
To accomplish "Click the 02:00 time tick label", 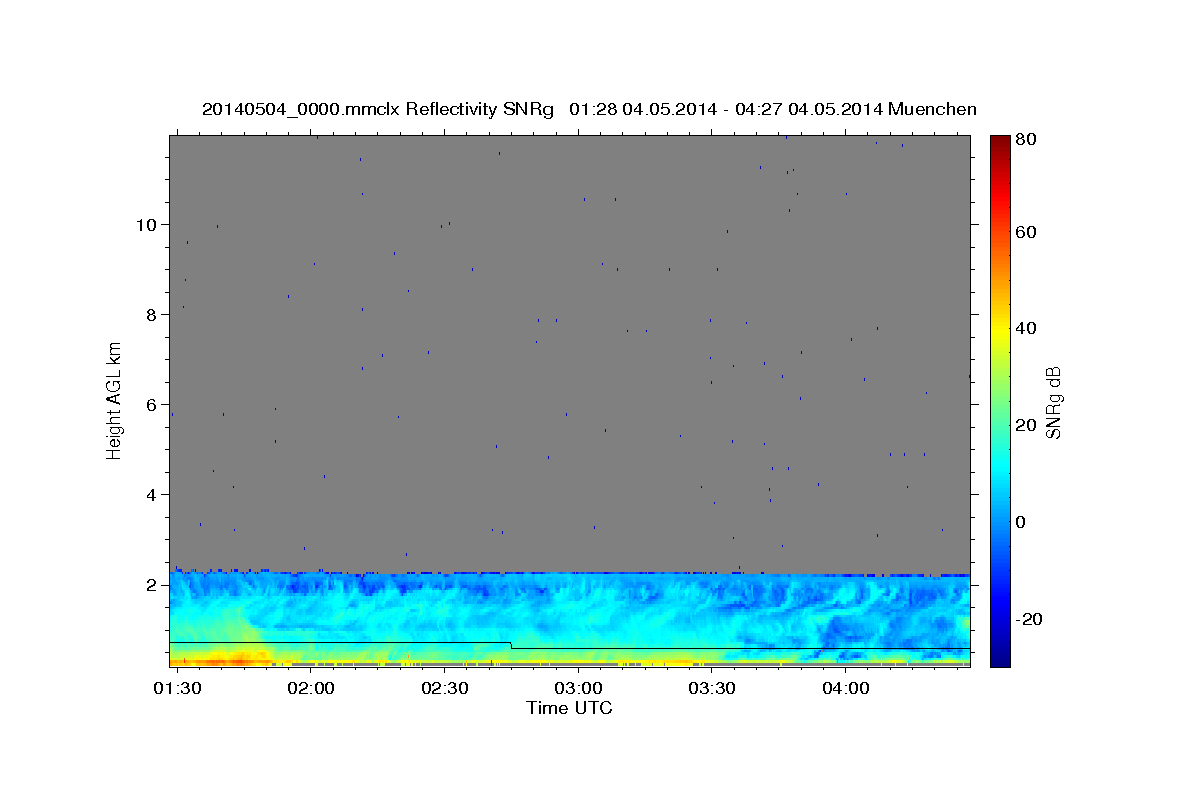I will coord(310,688).
